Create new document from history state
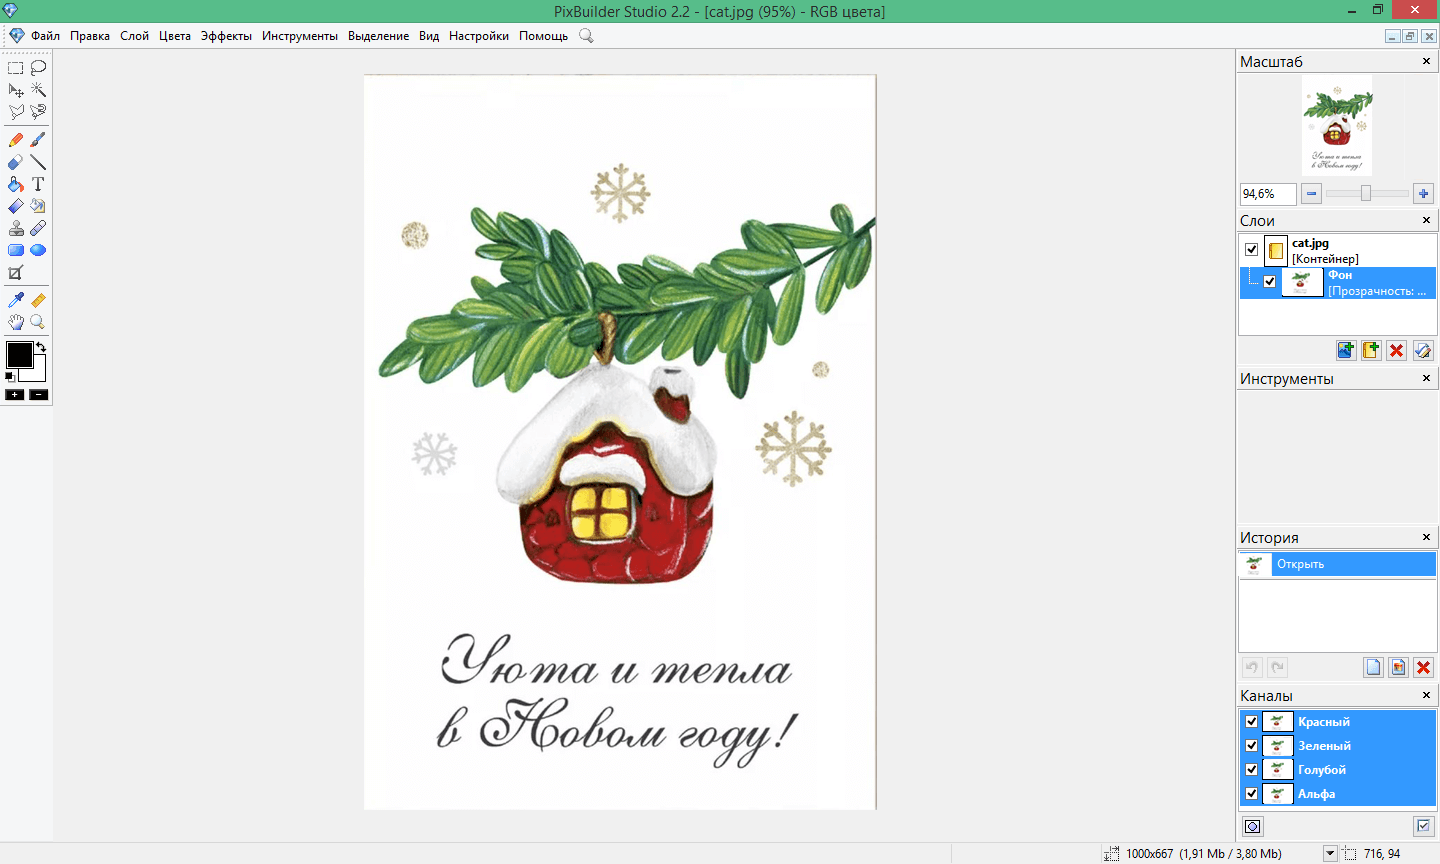The width and height of the screenshot is (1440, 864). pyautogui.click(x=1374, y=667)
